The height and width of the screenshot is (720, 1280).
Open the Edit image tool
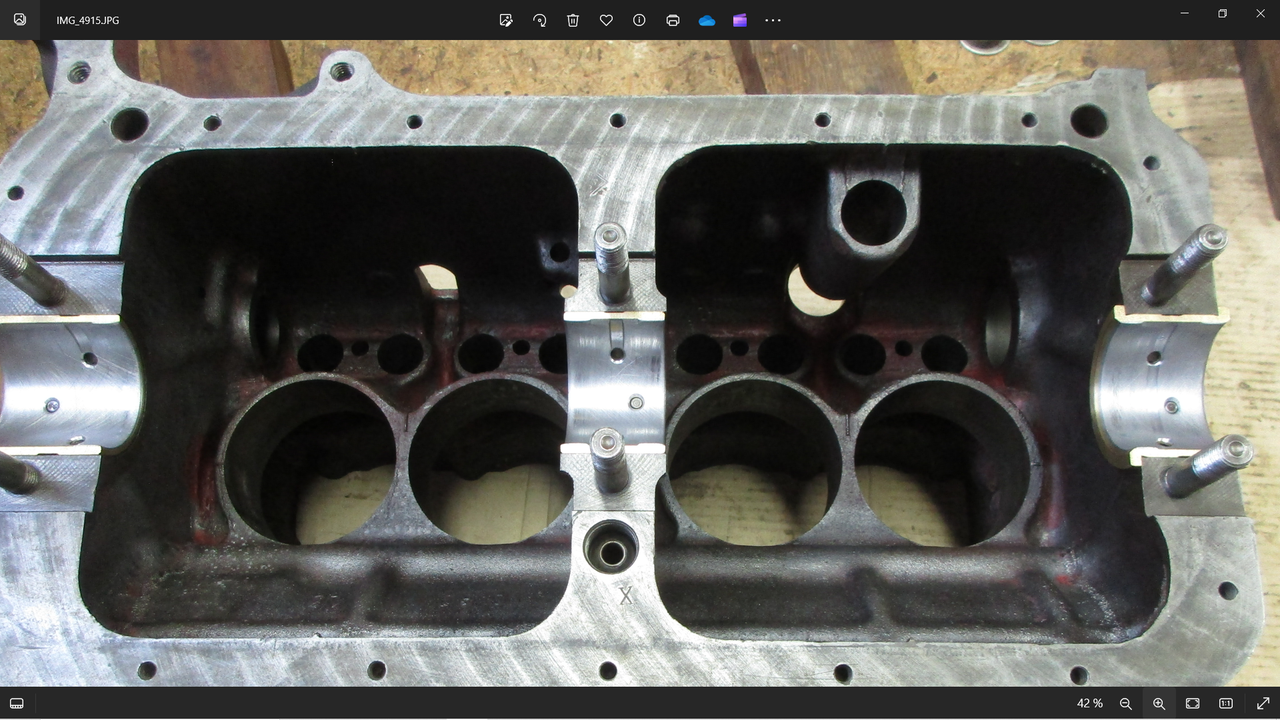(506, 20)
